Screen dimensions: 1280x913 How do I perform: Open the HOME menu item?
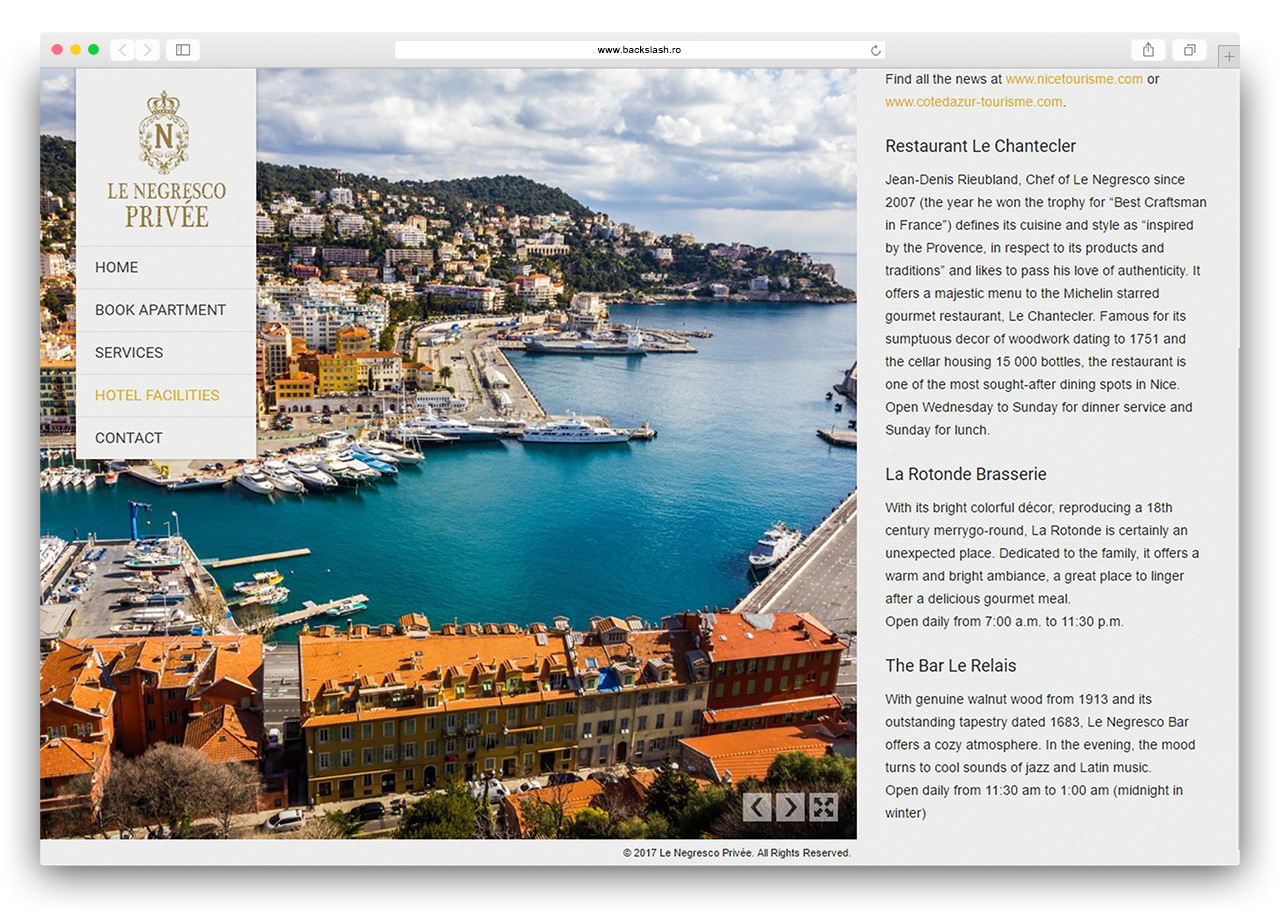(166, 268)
